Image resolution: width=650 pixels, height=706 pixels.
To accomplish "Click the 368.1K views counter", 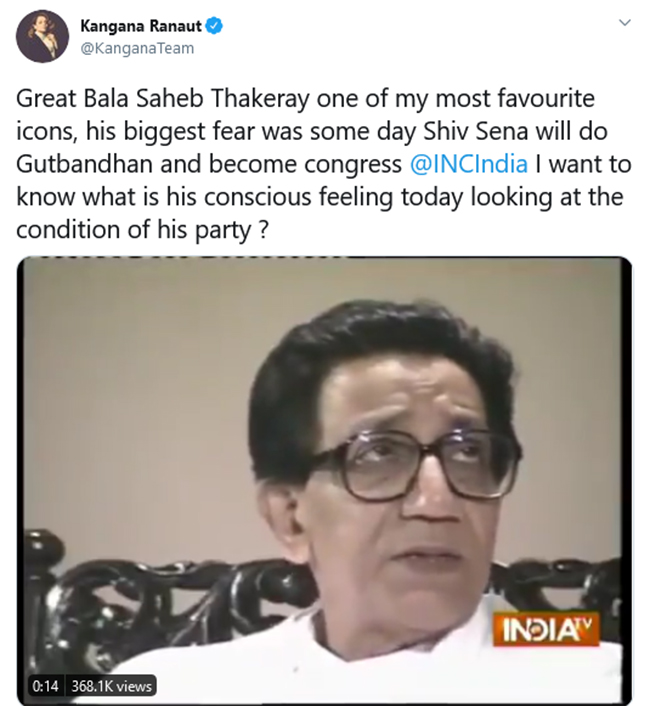I will (x=112, y=686).
